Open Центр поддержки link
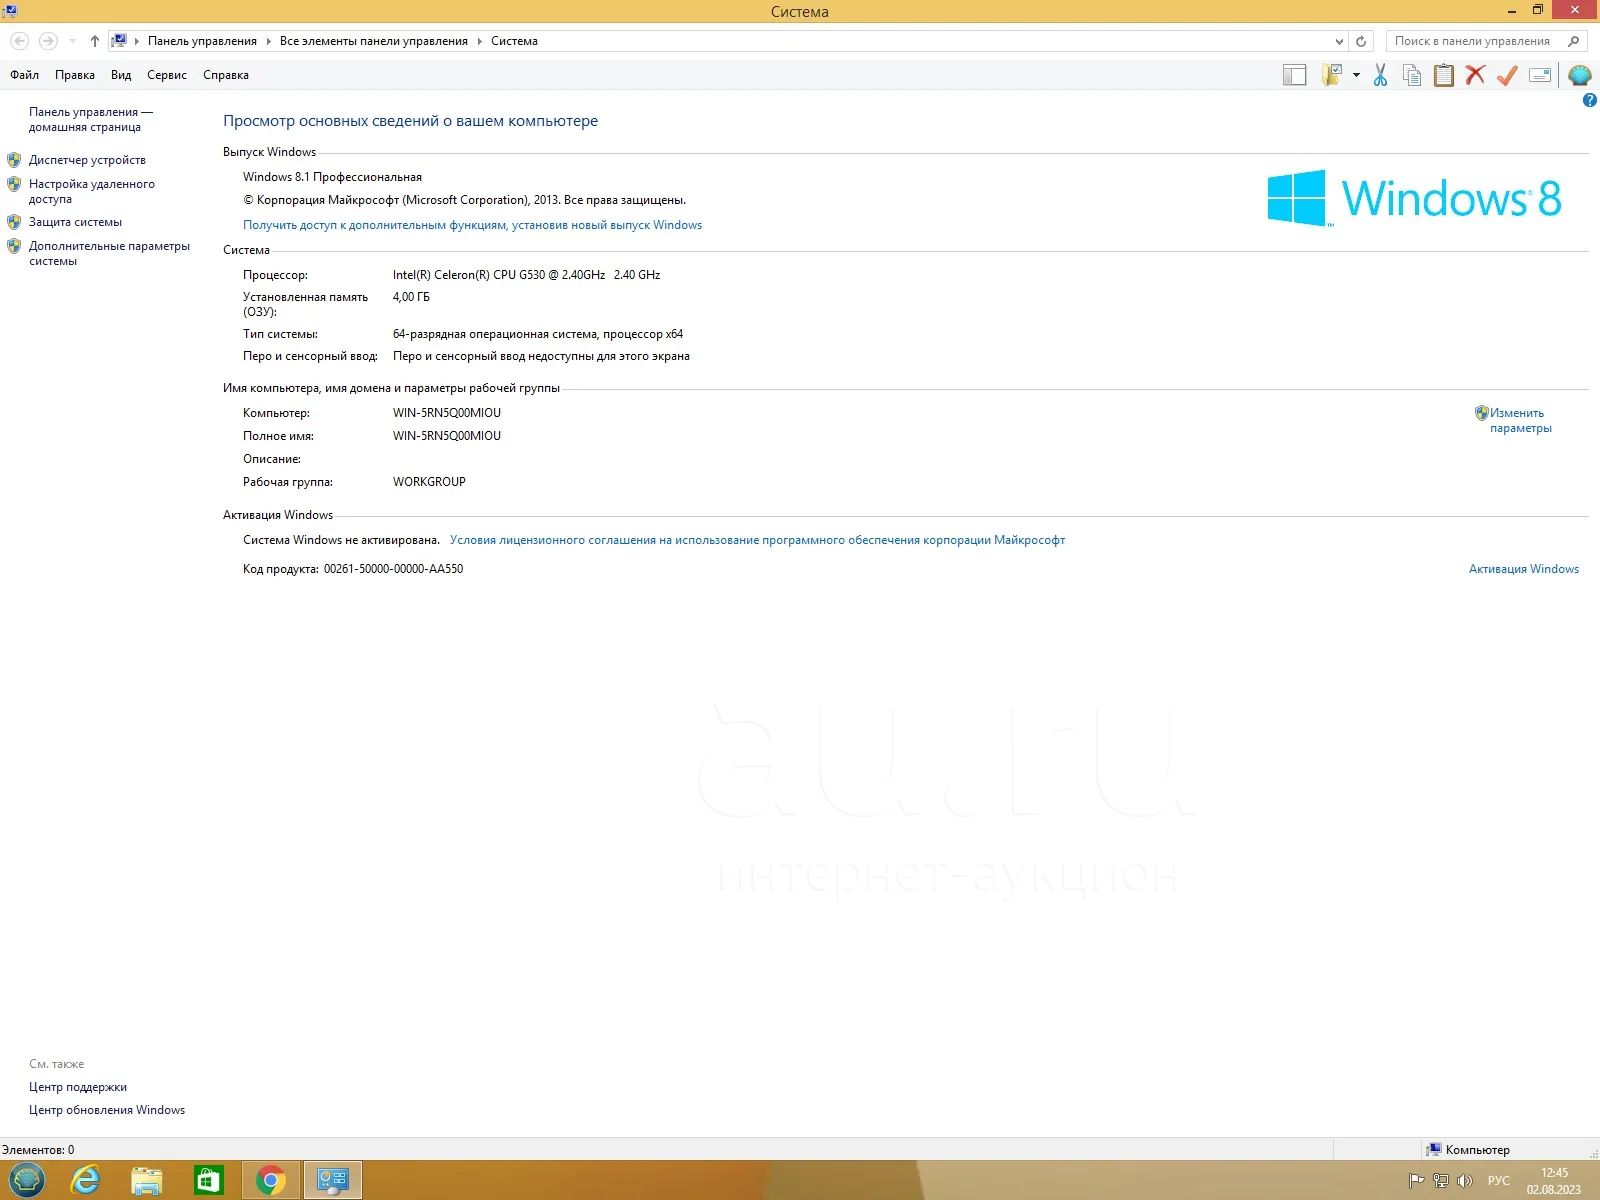This screenshot has width=1600, height=1200. click(x=78, y=1087)
